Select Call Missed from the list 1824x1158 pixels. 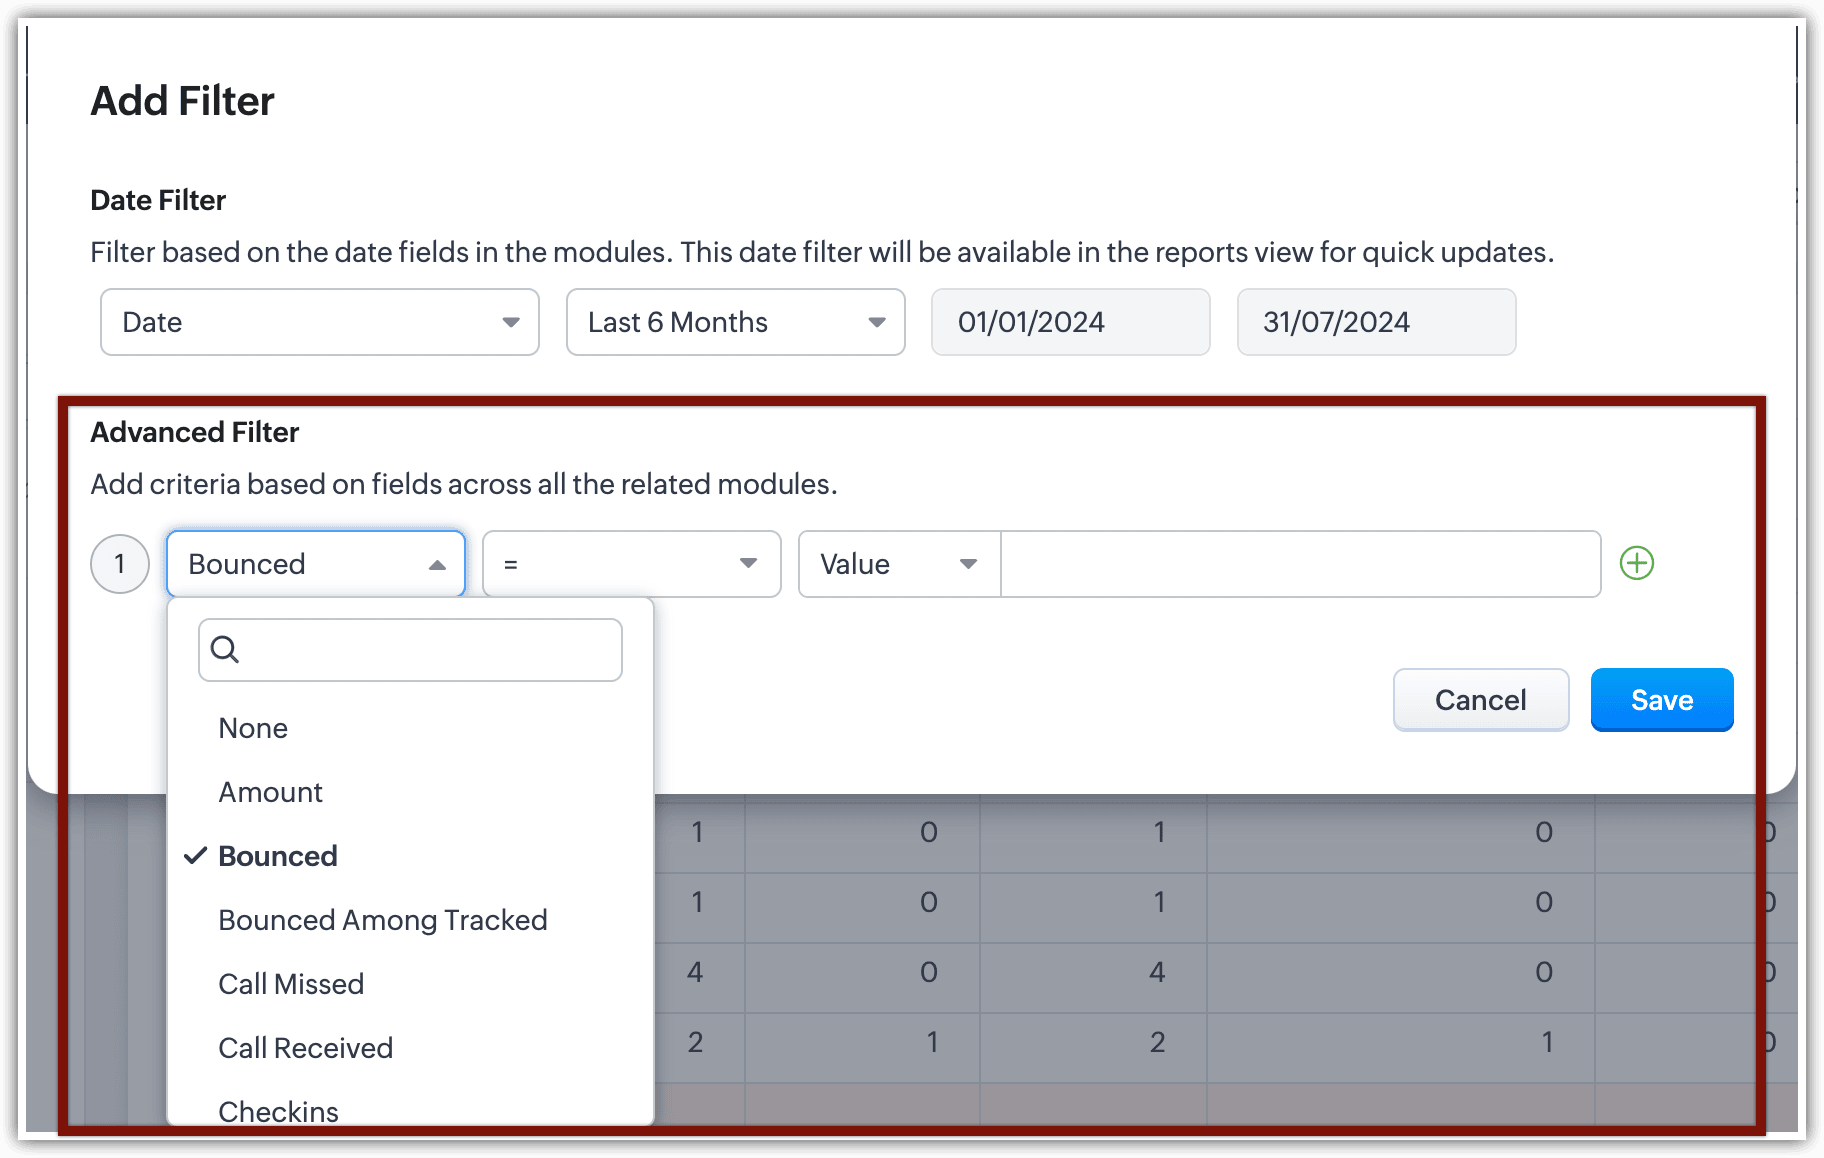pos(290,984)
